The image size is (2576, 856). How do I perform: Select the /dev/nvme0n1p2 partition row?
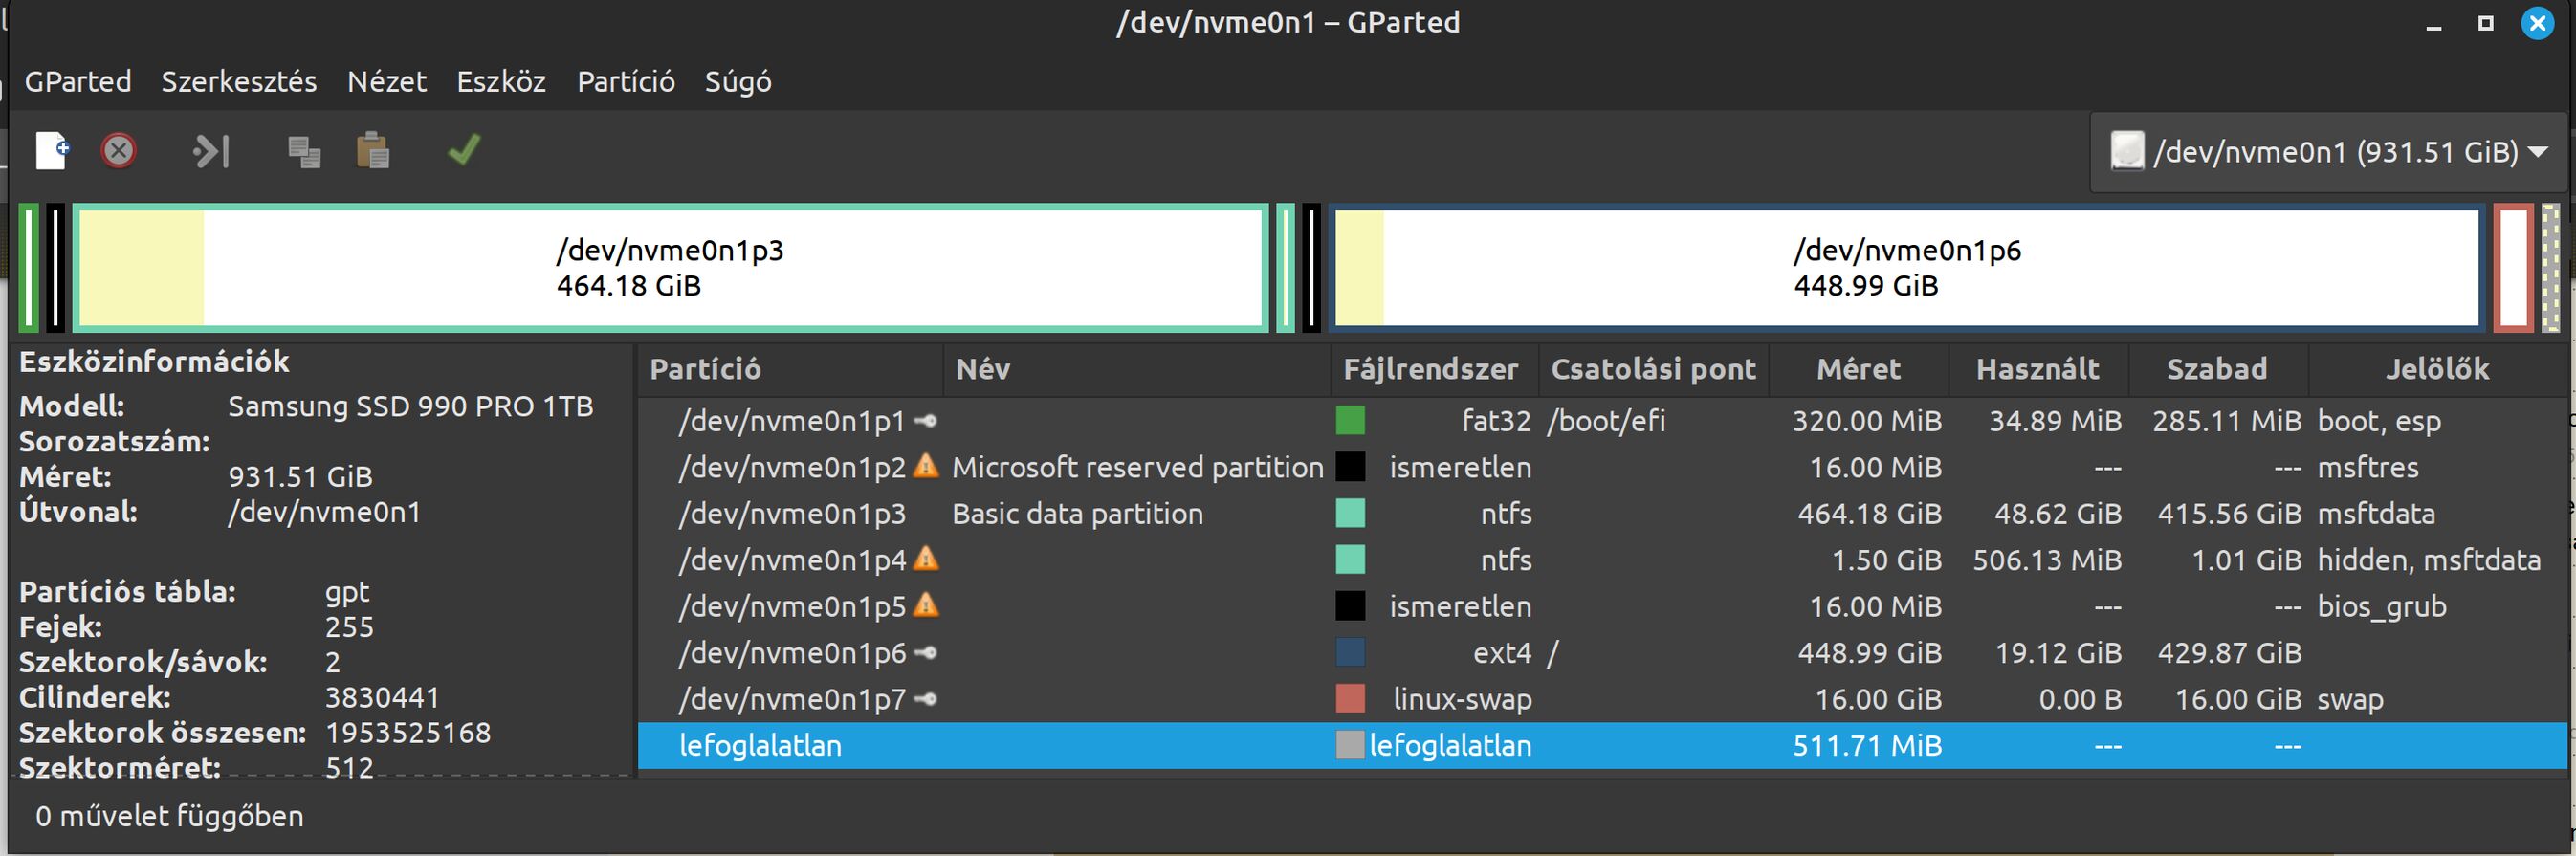click(x=1603, y=467)
